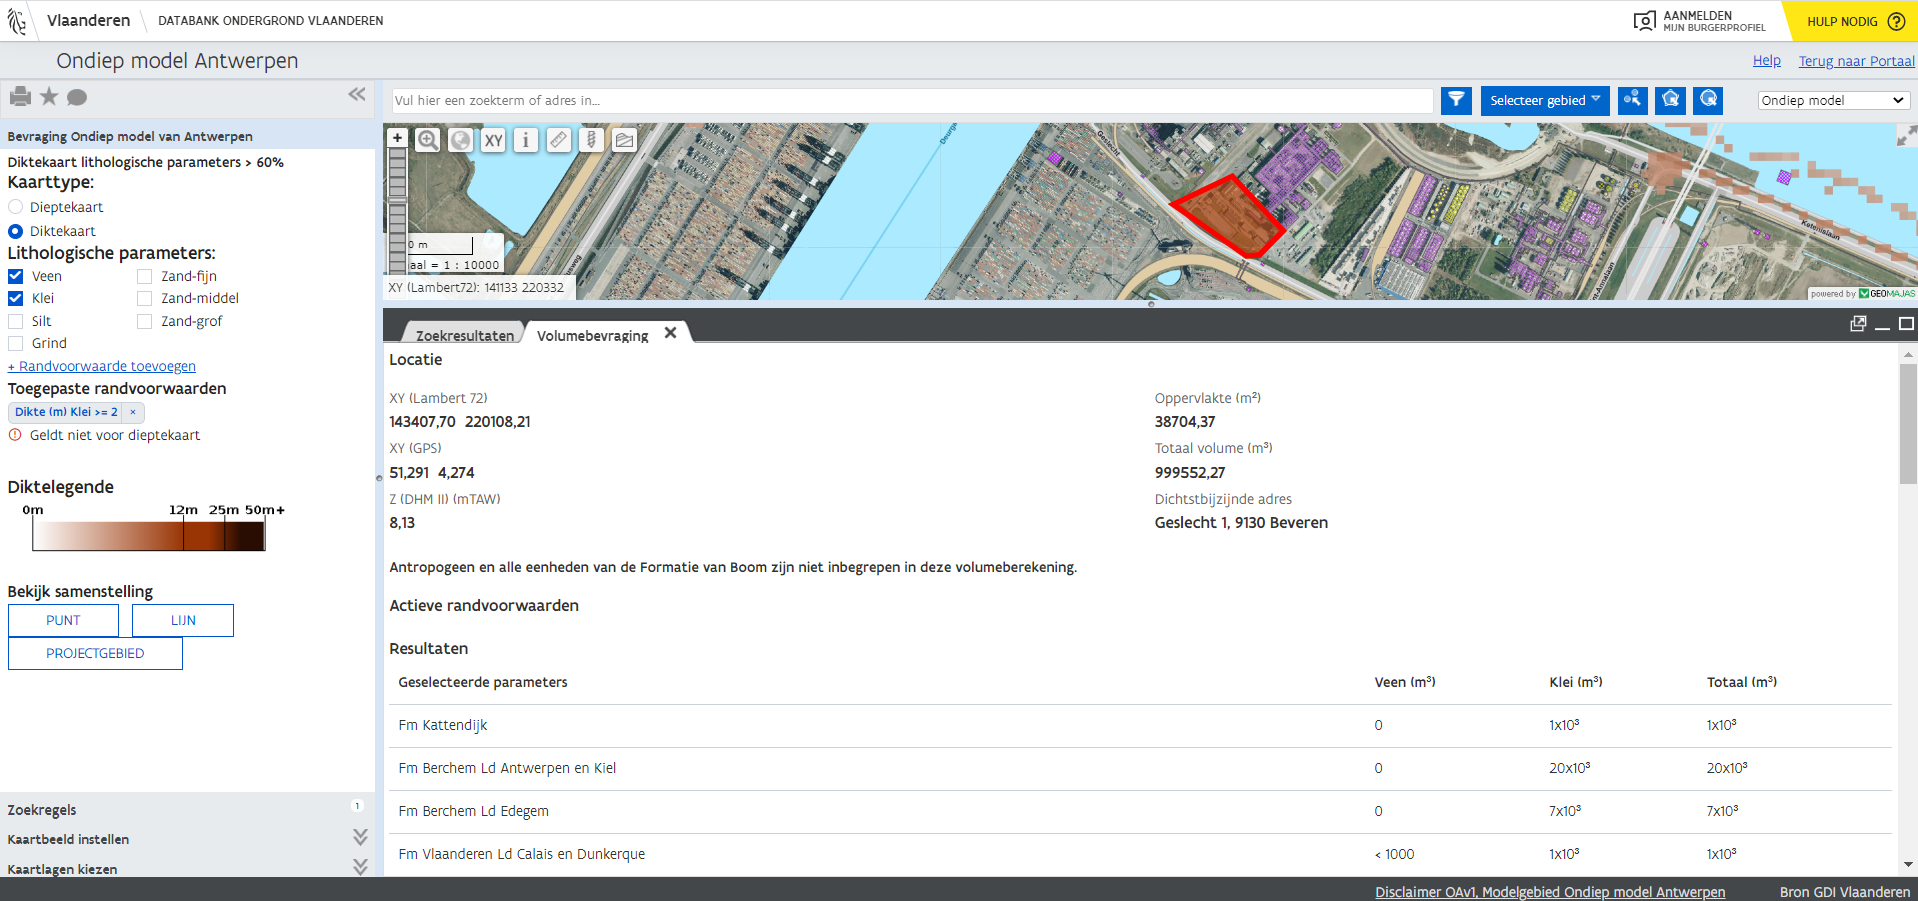Click the star favorites icon
The image size is (1918, 901).
pos(49,97)
